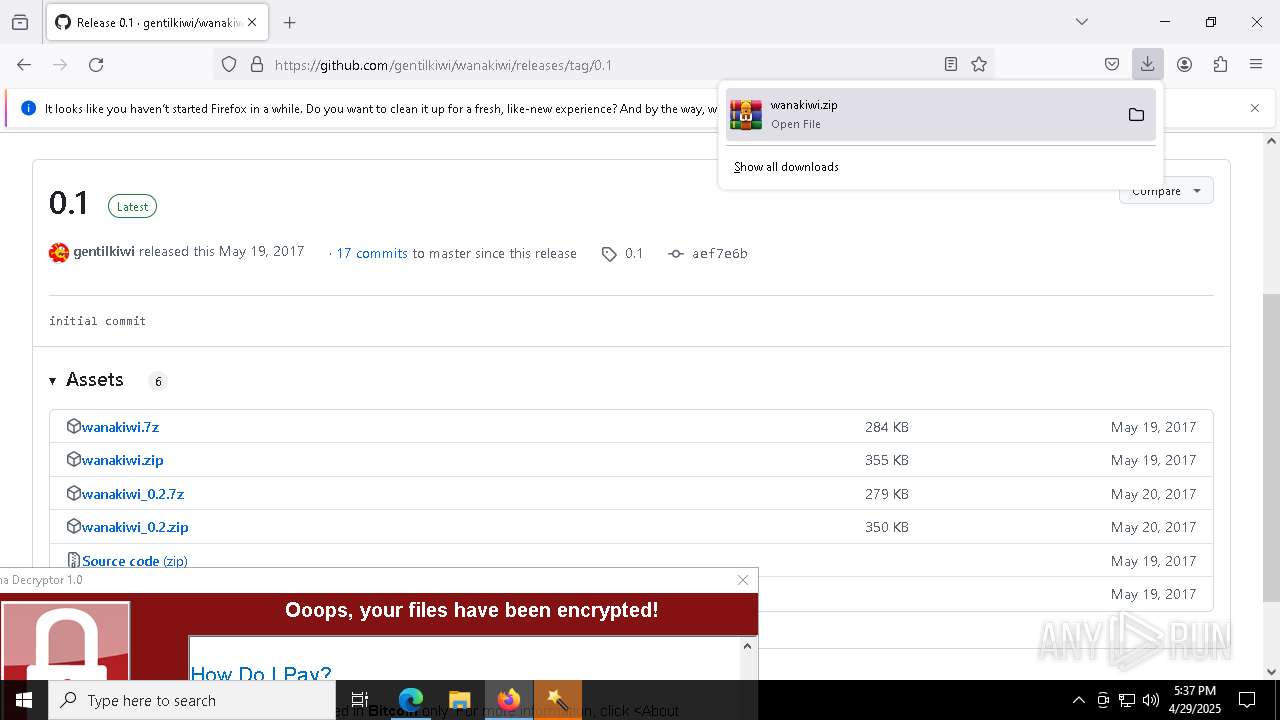View 17 commits since this release
The height and width of the screenshot is (720, 1280).
[372, 254]
